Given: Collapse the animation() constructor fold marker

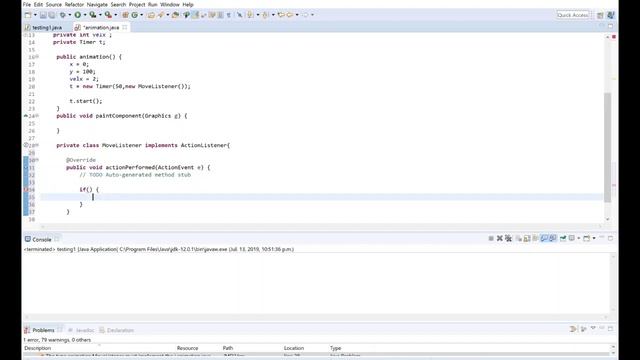Looking at the screenshot, I should tap(37, 57).
